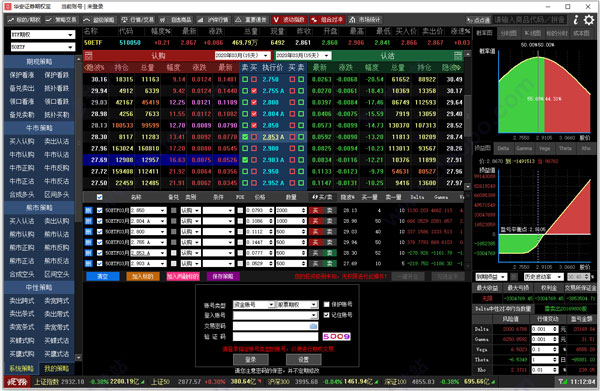Screen dimensions: 600x391
Task: Uncheck the checkbox for the 2.850 strategy row
Action: (x=99, y=210)
